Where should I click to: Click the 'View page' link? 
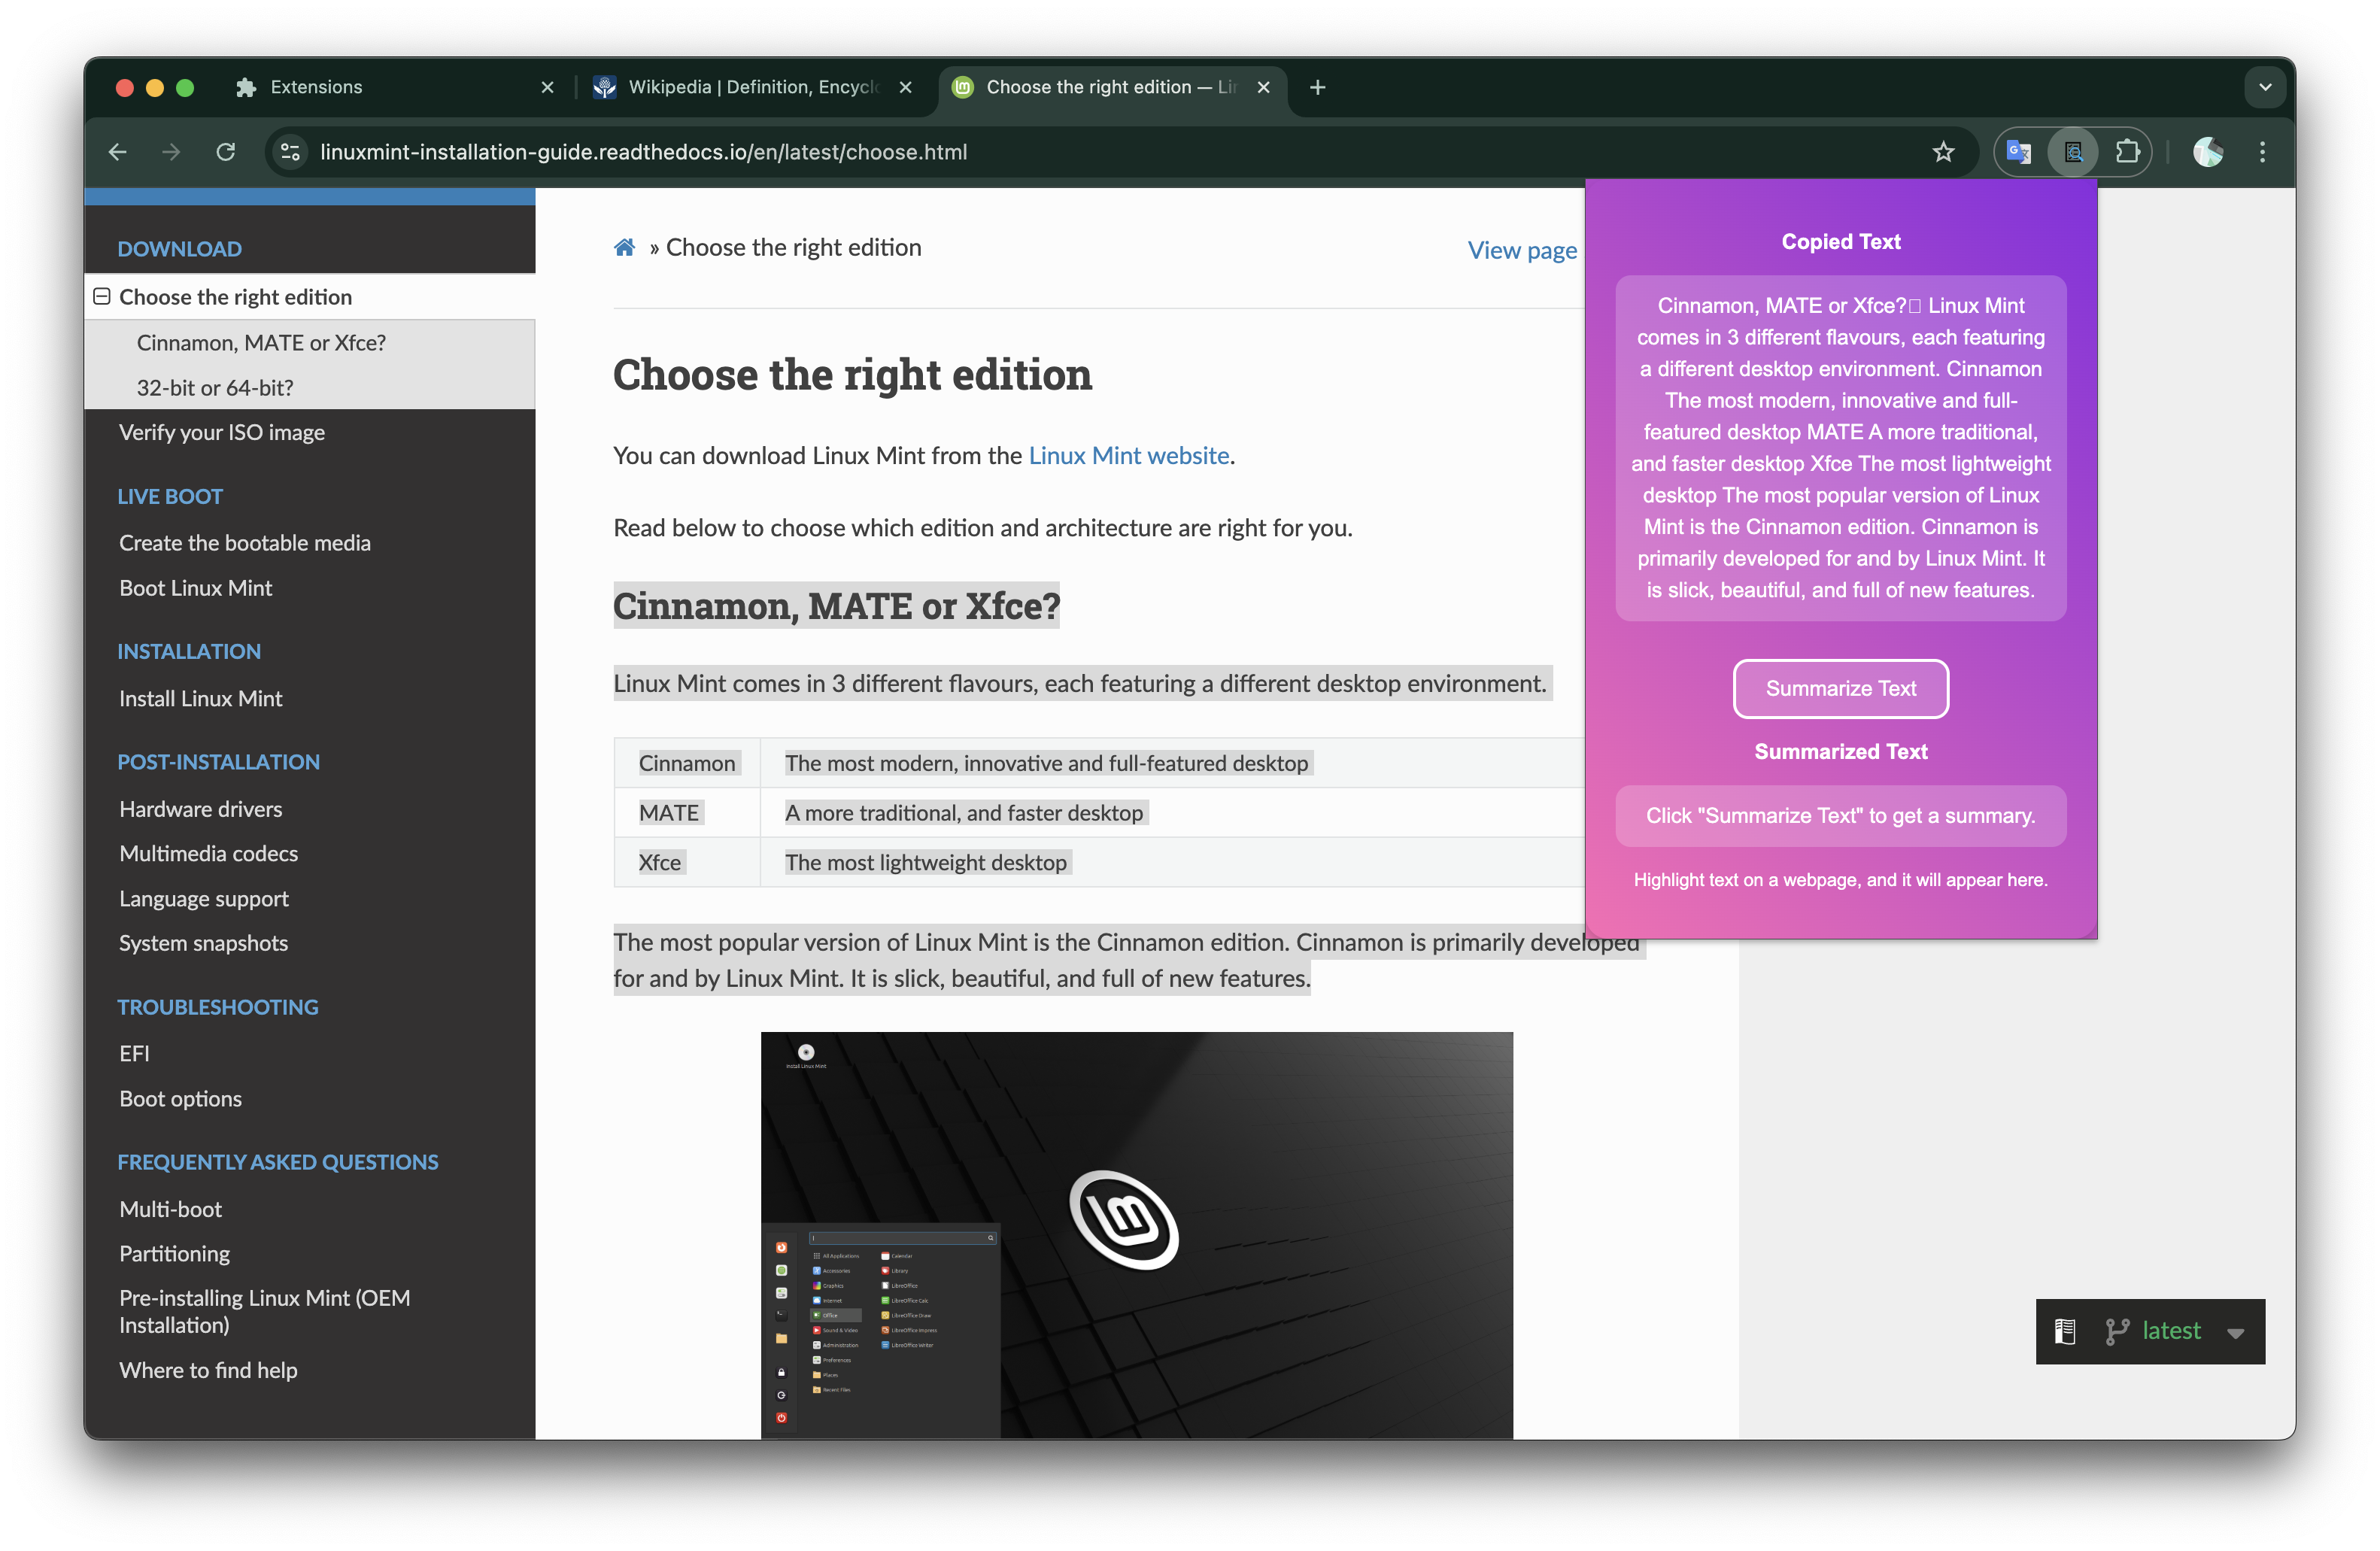coord(1521,250)
